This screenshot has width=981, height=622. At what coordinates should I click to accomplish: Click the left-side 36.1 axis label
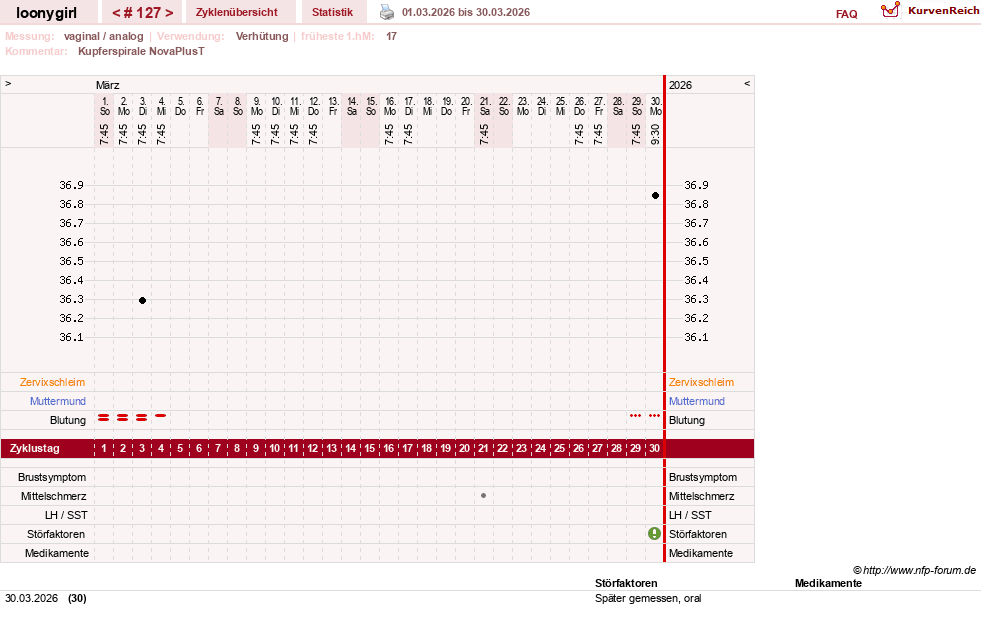coord(71,337)
